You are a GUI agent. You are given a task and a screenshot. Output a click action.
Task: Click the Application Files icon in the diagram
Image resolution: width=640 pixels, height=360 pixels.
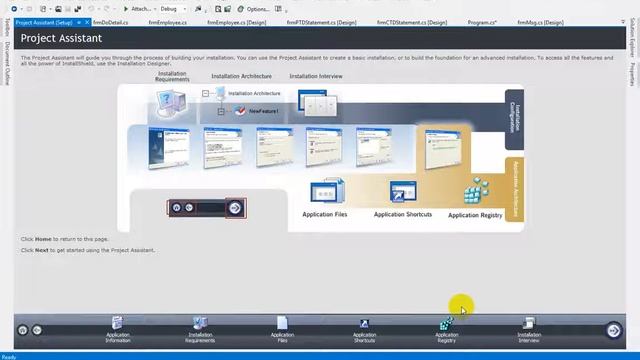(327, 191)
